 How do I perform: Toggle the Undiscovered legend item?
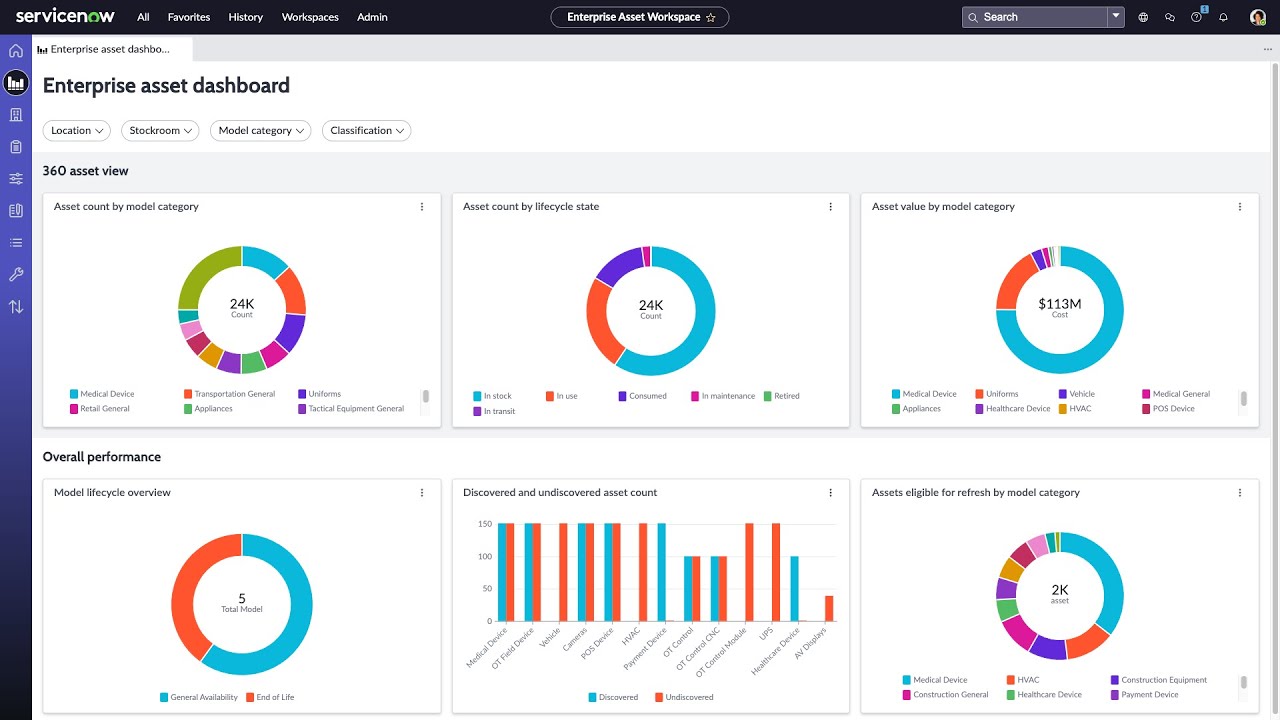point(684,697)
